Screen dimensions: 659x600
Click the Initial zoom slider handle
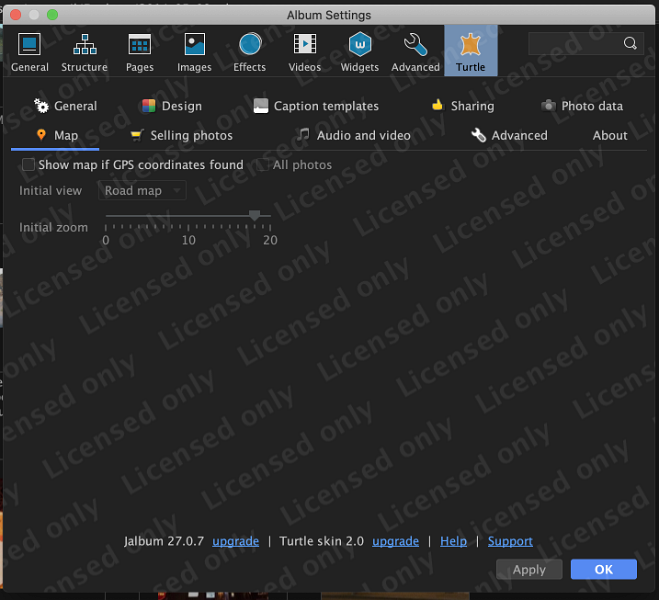point(254,216)
